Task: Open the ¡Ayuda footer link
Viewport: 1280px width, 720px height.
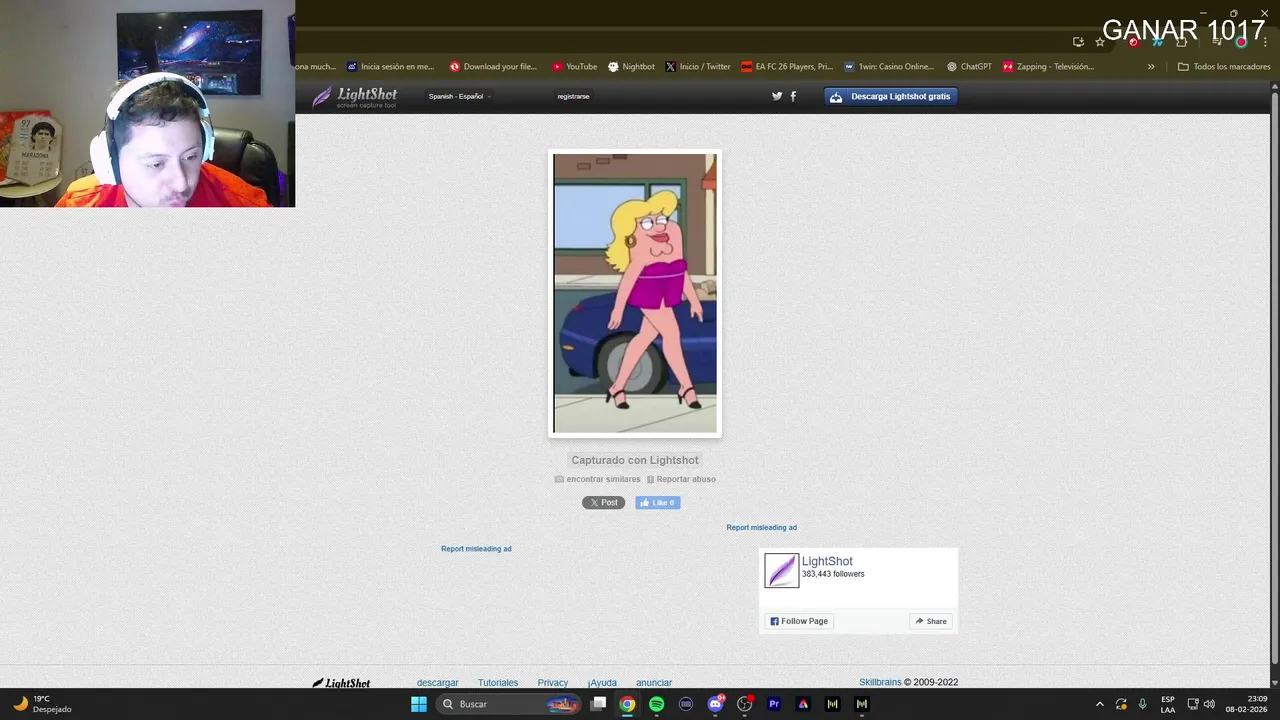Action: 602,683
